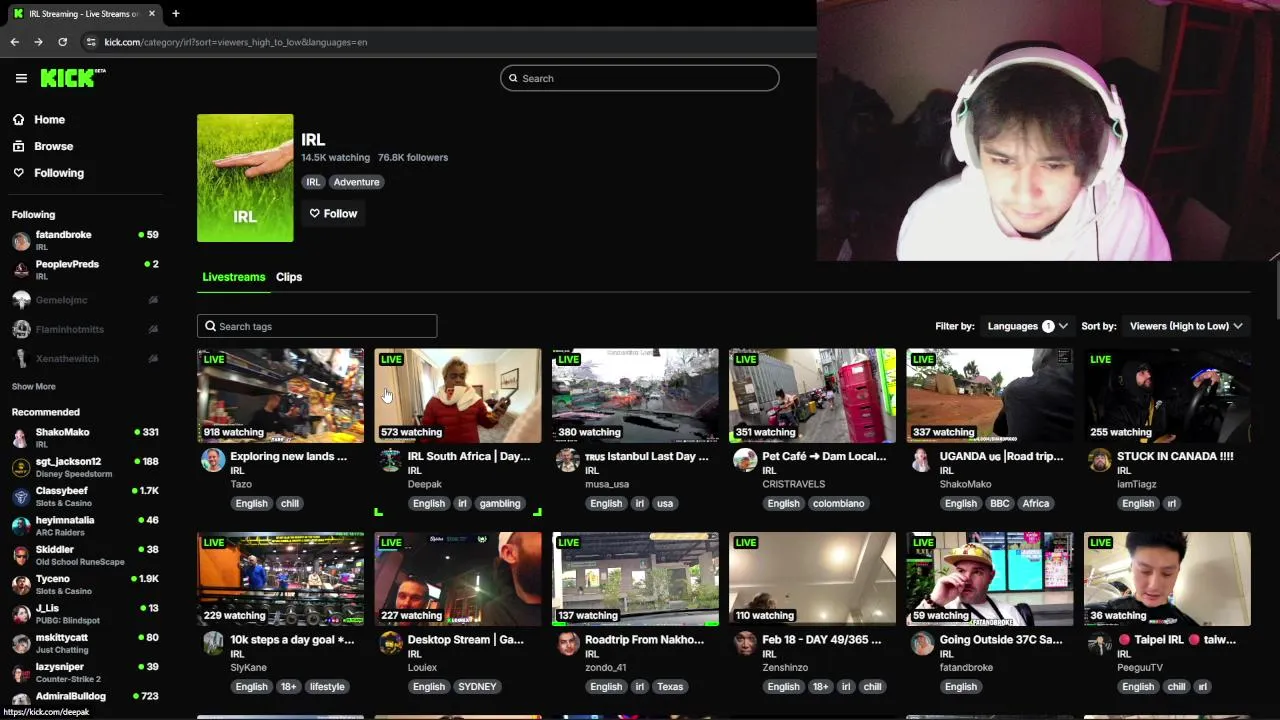Open AdmiralBulldog in Recommended list
The image size is (1280, 720).
[70, 696]
